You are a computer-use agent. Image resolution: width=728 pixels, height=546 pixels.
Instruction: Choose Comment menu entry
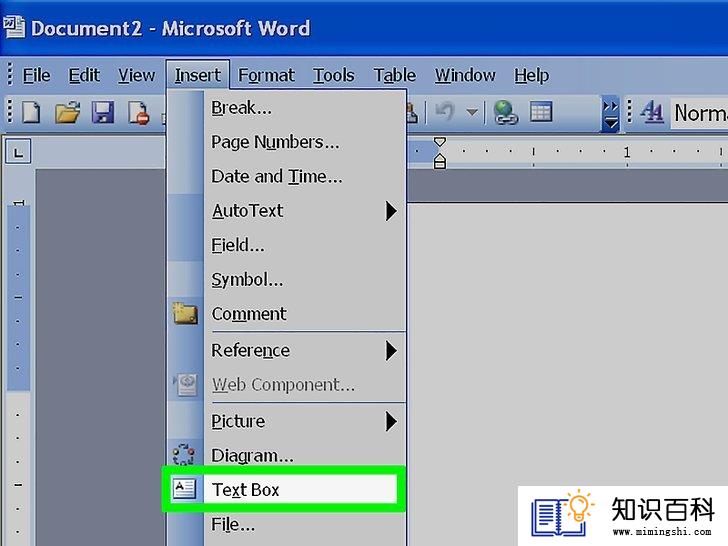(x=286, y=314)
